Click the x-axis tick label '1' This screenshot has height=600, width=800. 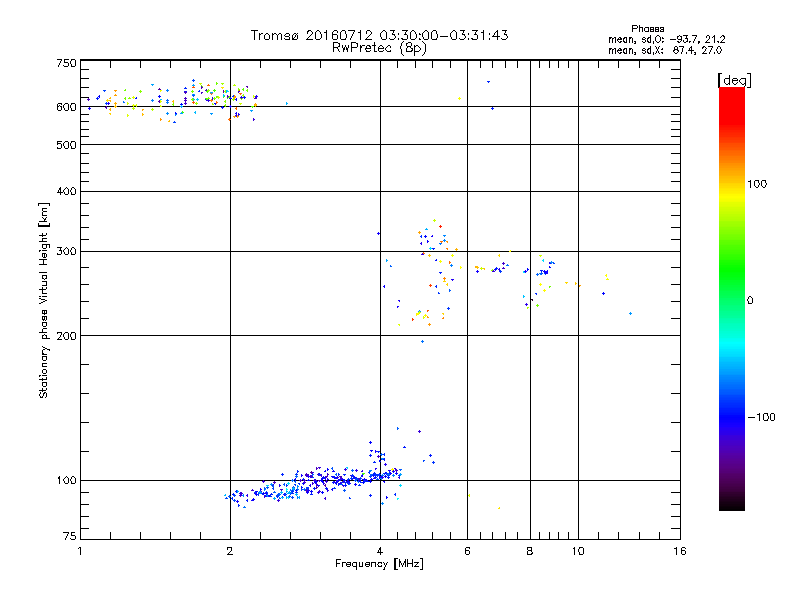click(80, 551)
